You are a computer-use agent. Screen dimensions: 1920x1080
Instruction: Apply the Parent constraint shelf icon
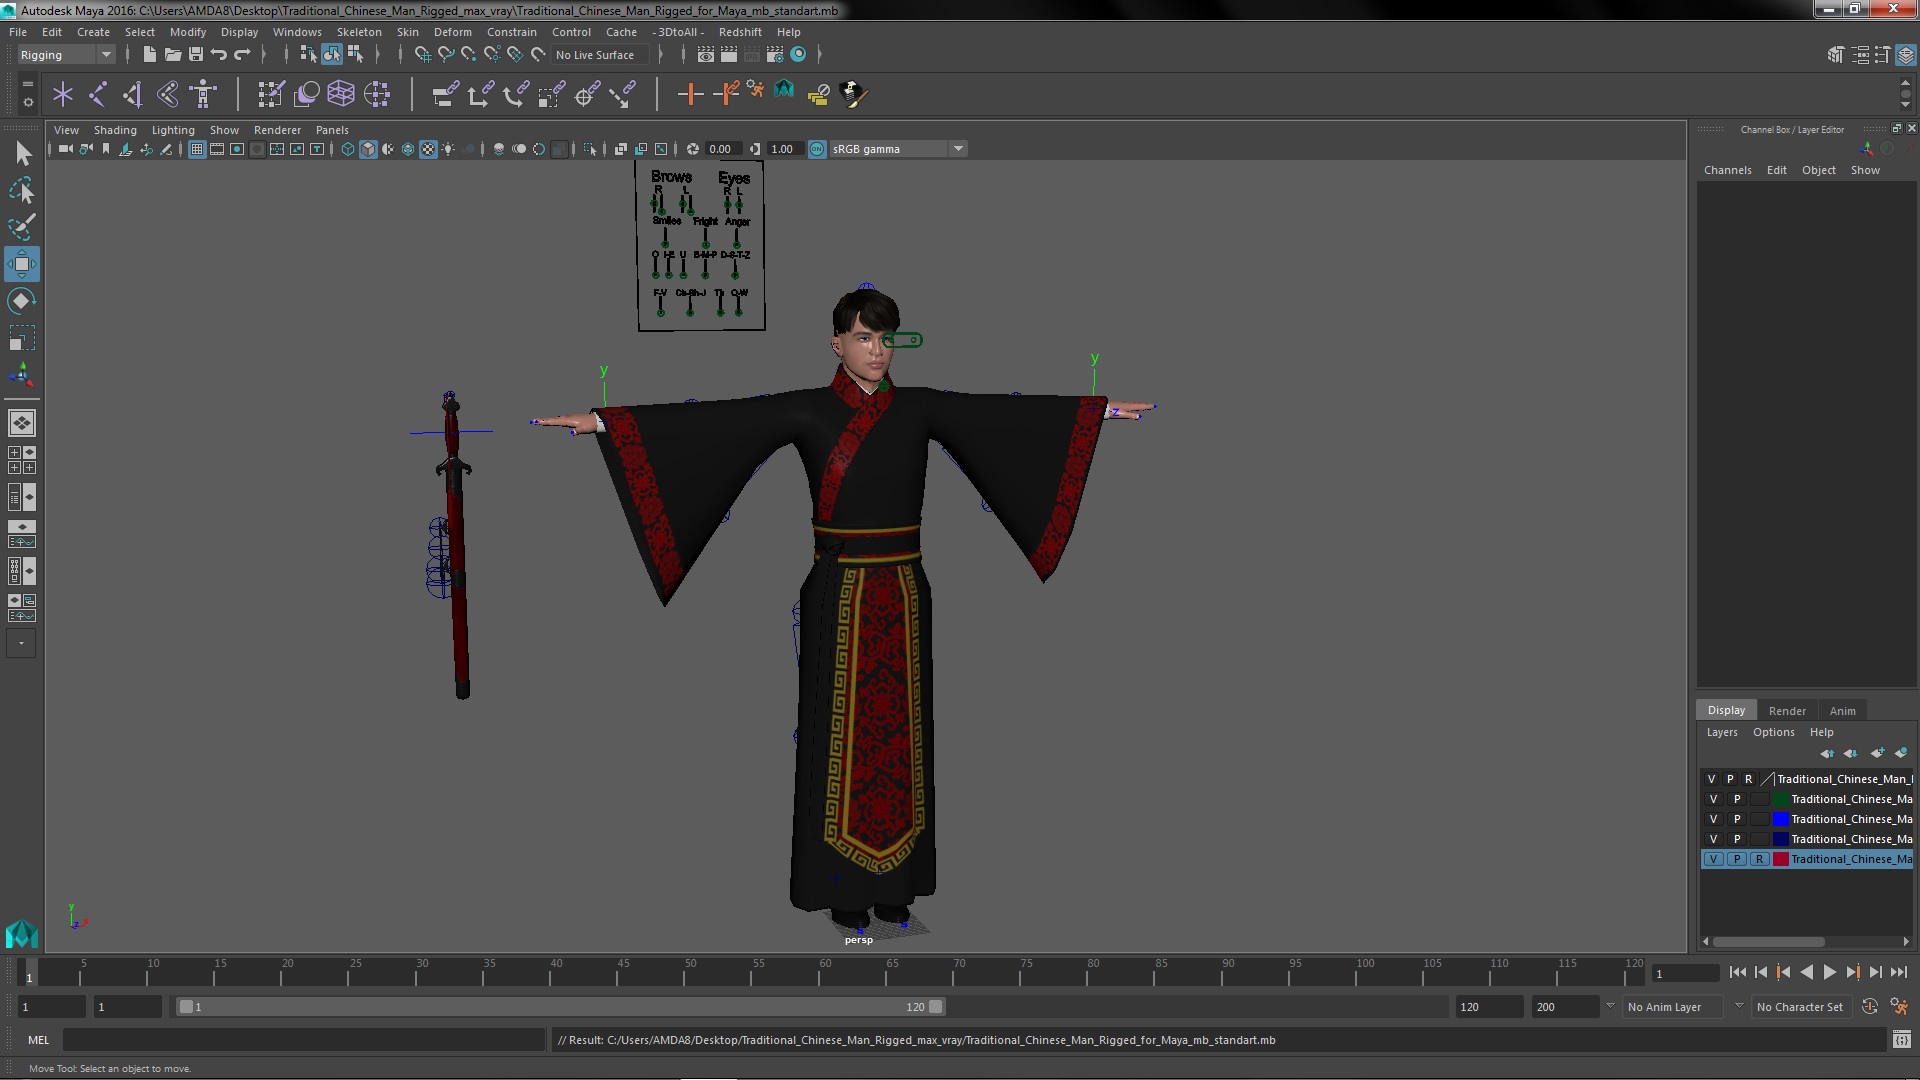click(446, 94)
